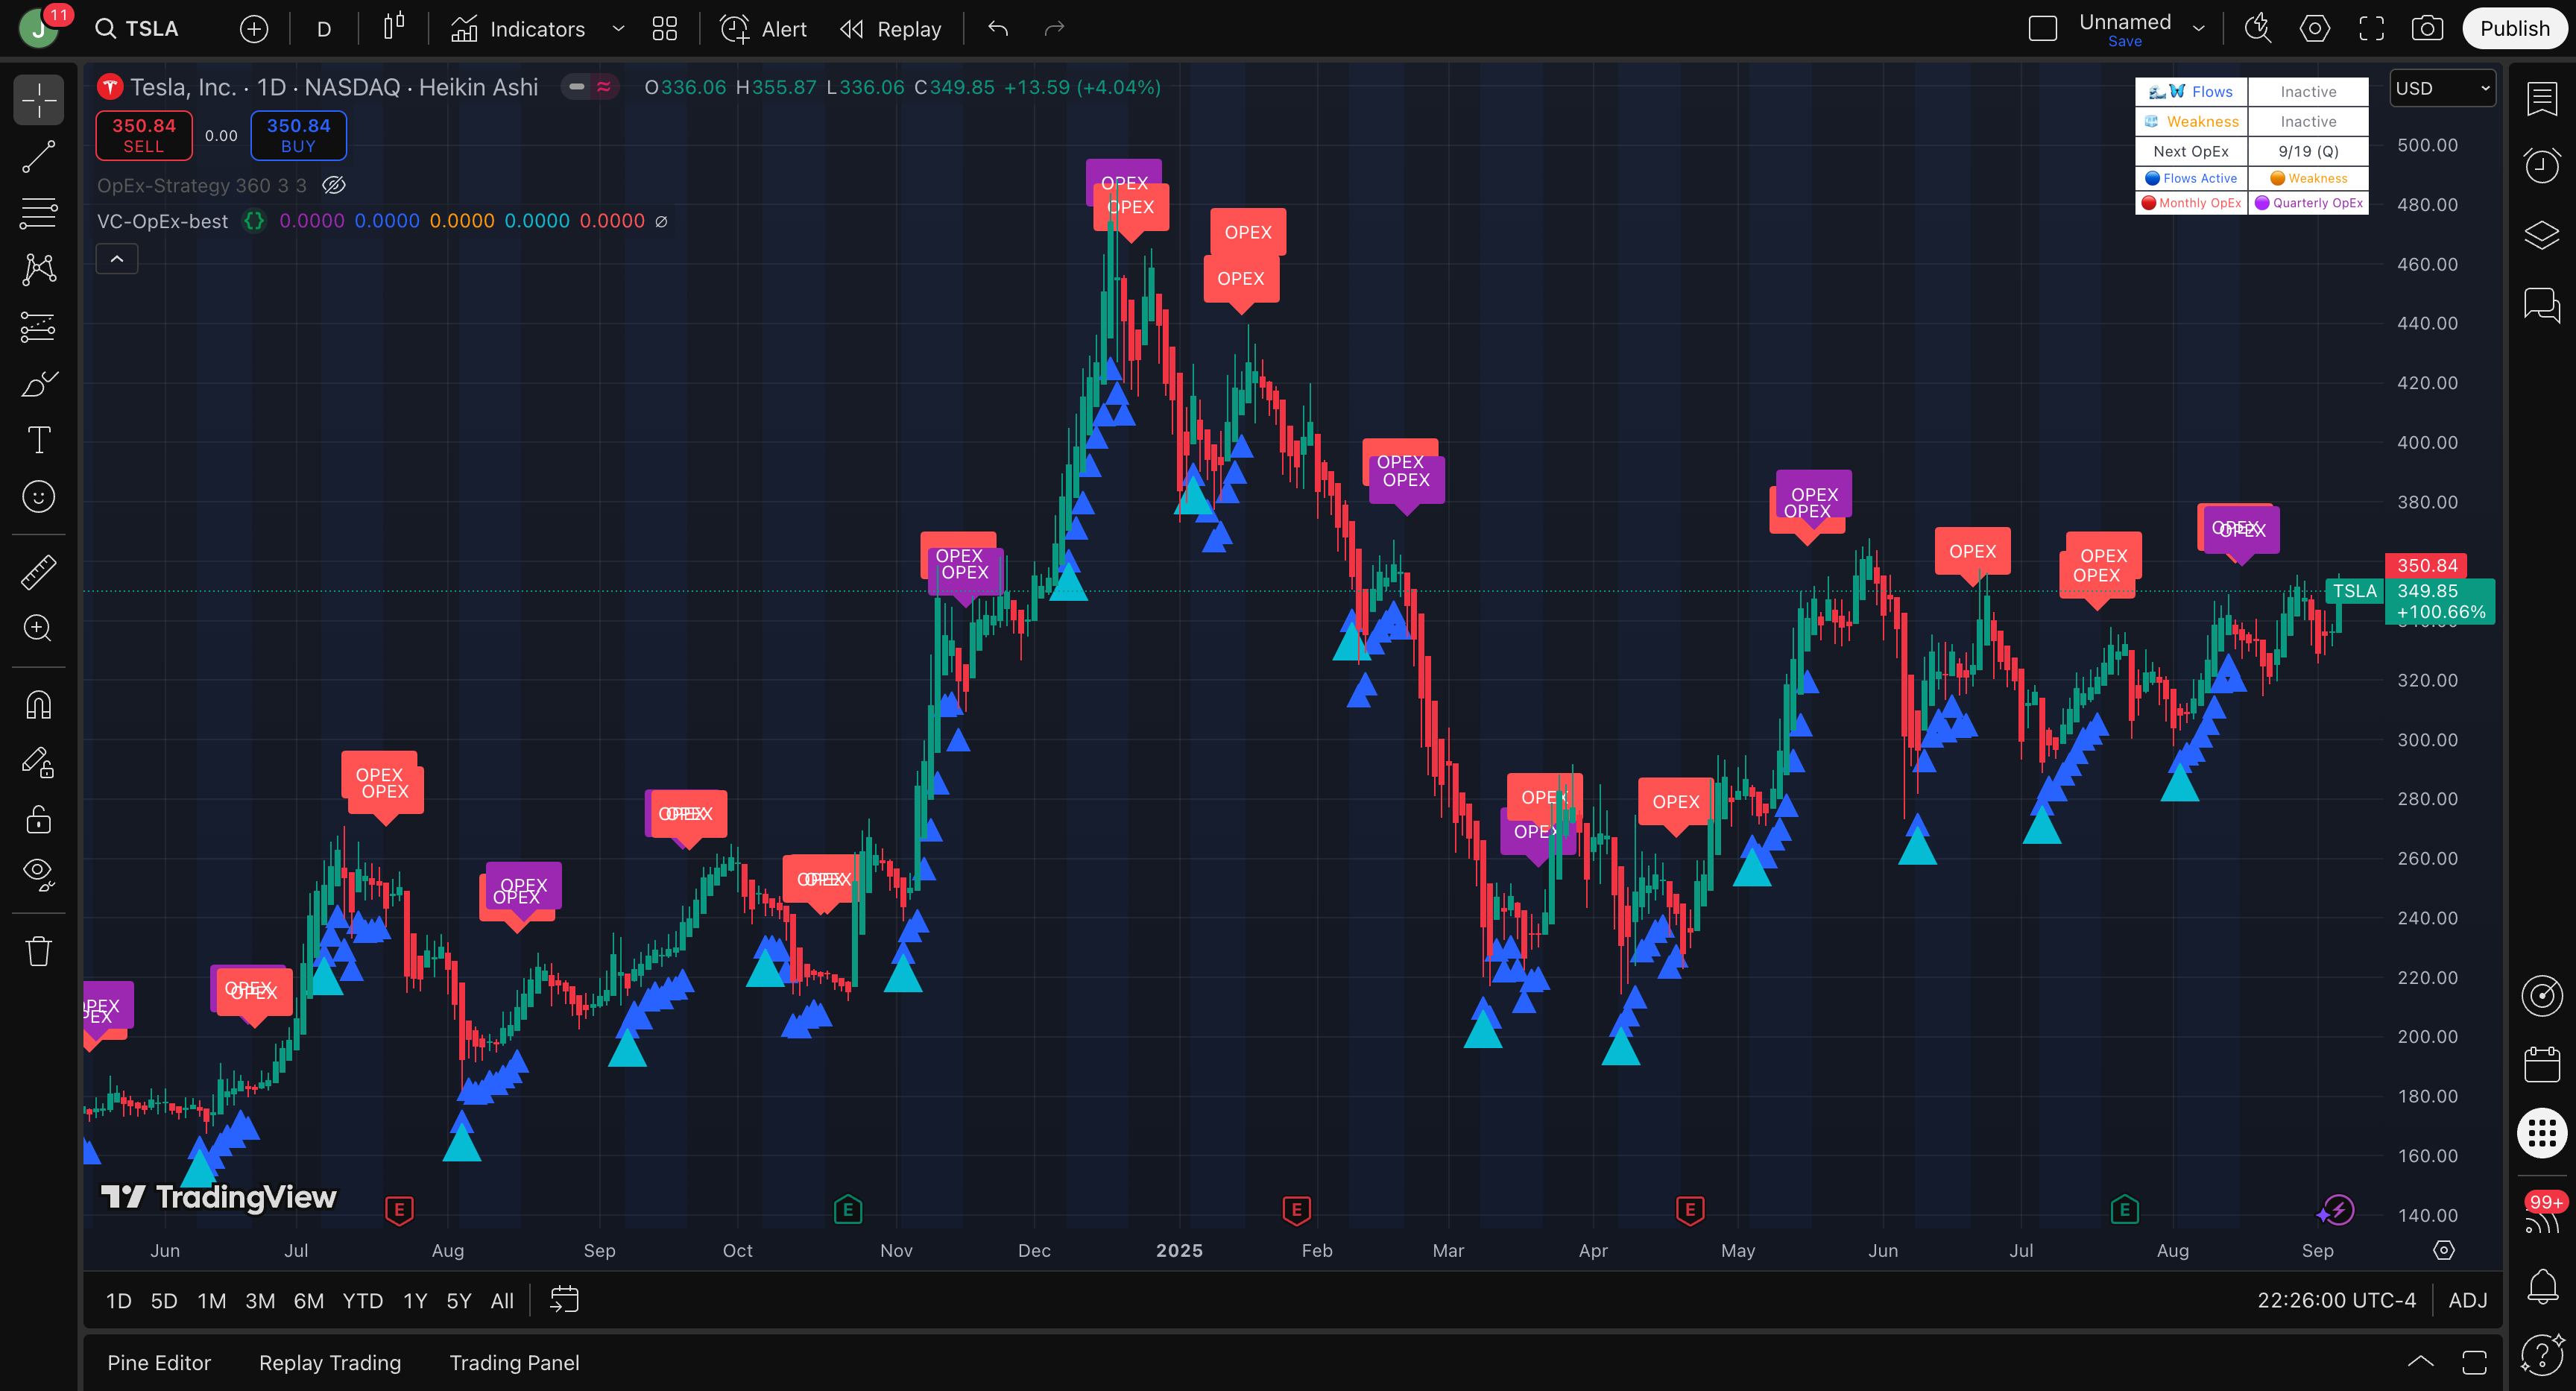
Task: Open the watchlist panel icon
Action: pyautogui.click(x=2542, y=98)
